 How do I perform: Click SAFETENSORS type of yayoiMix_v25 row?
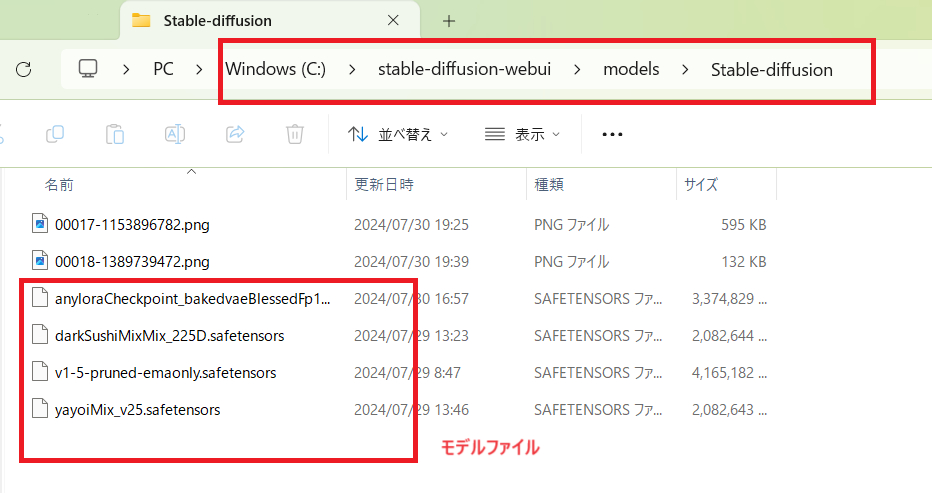point(598,410)
